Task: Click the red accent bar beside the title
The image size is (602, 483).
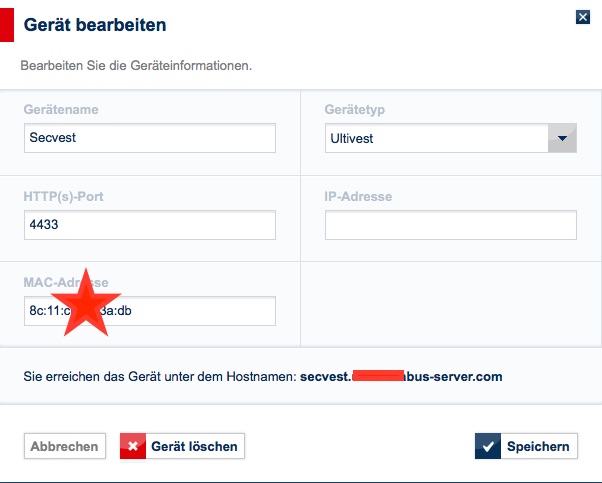Action: click(x=6, y=24)
